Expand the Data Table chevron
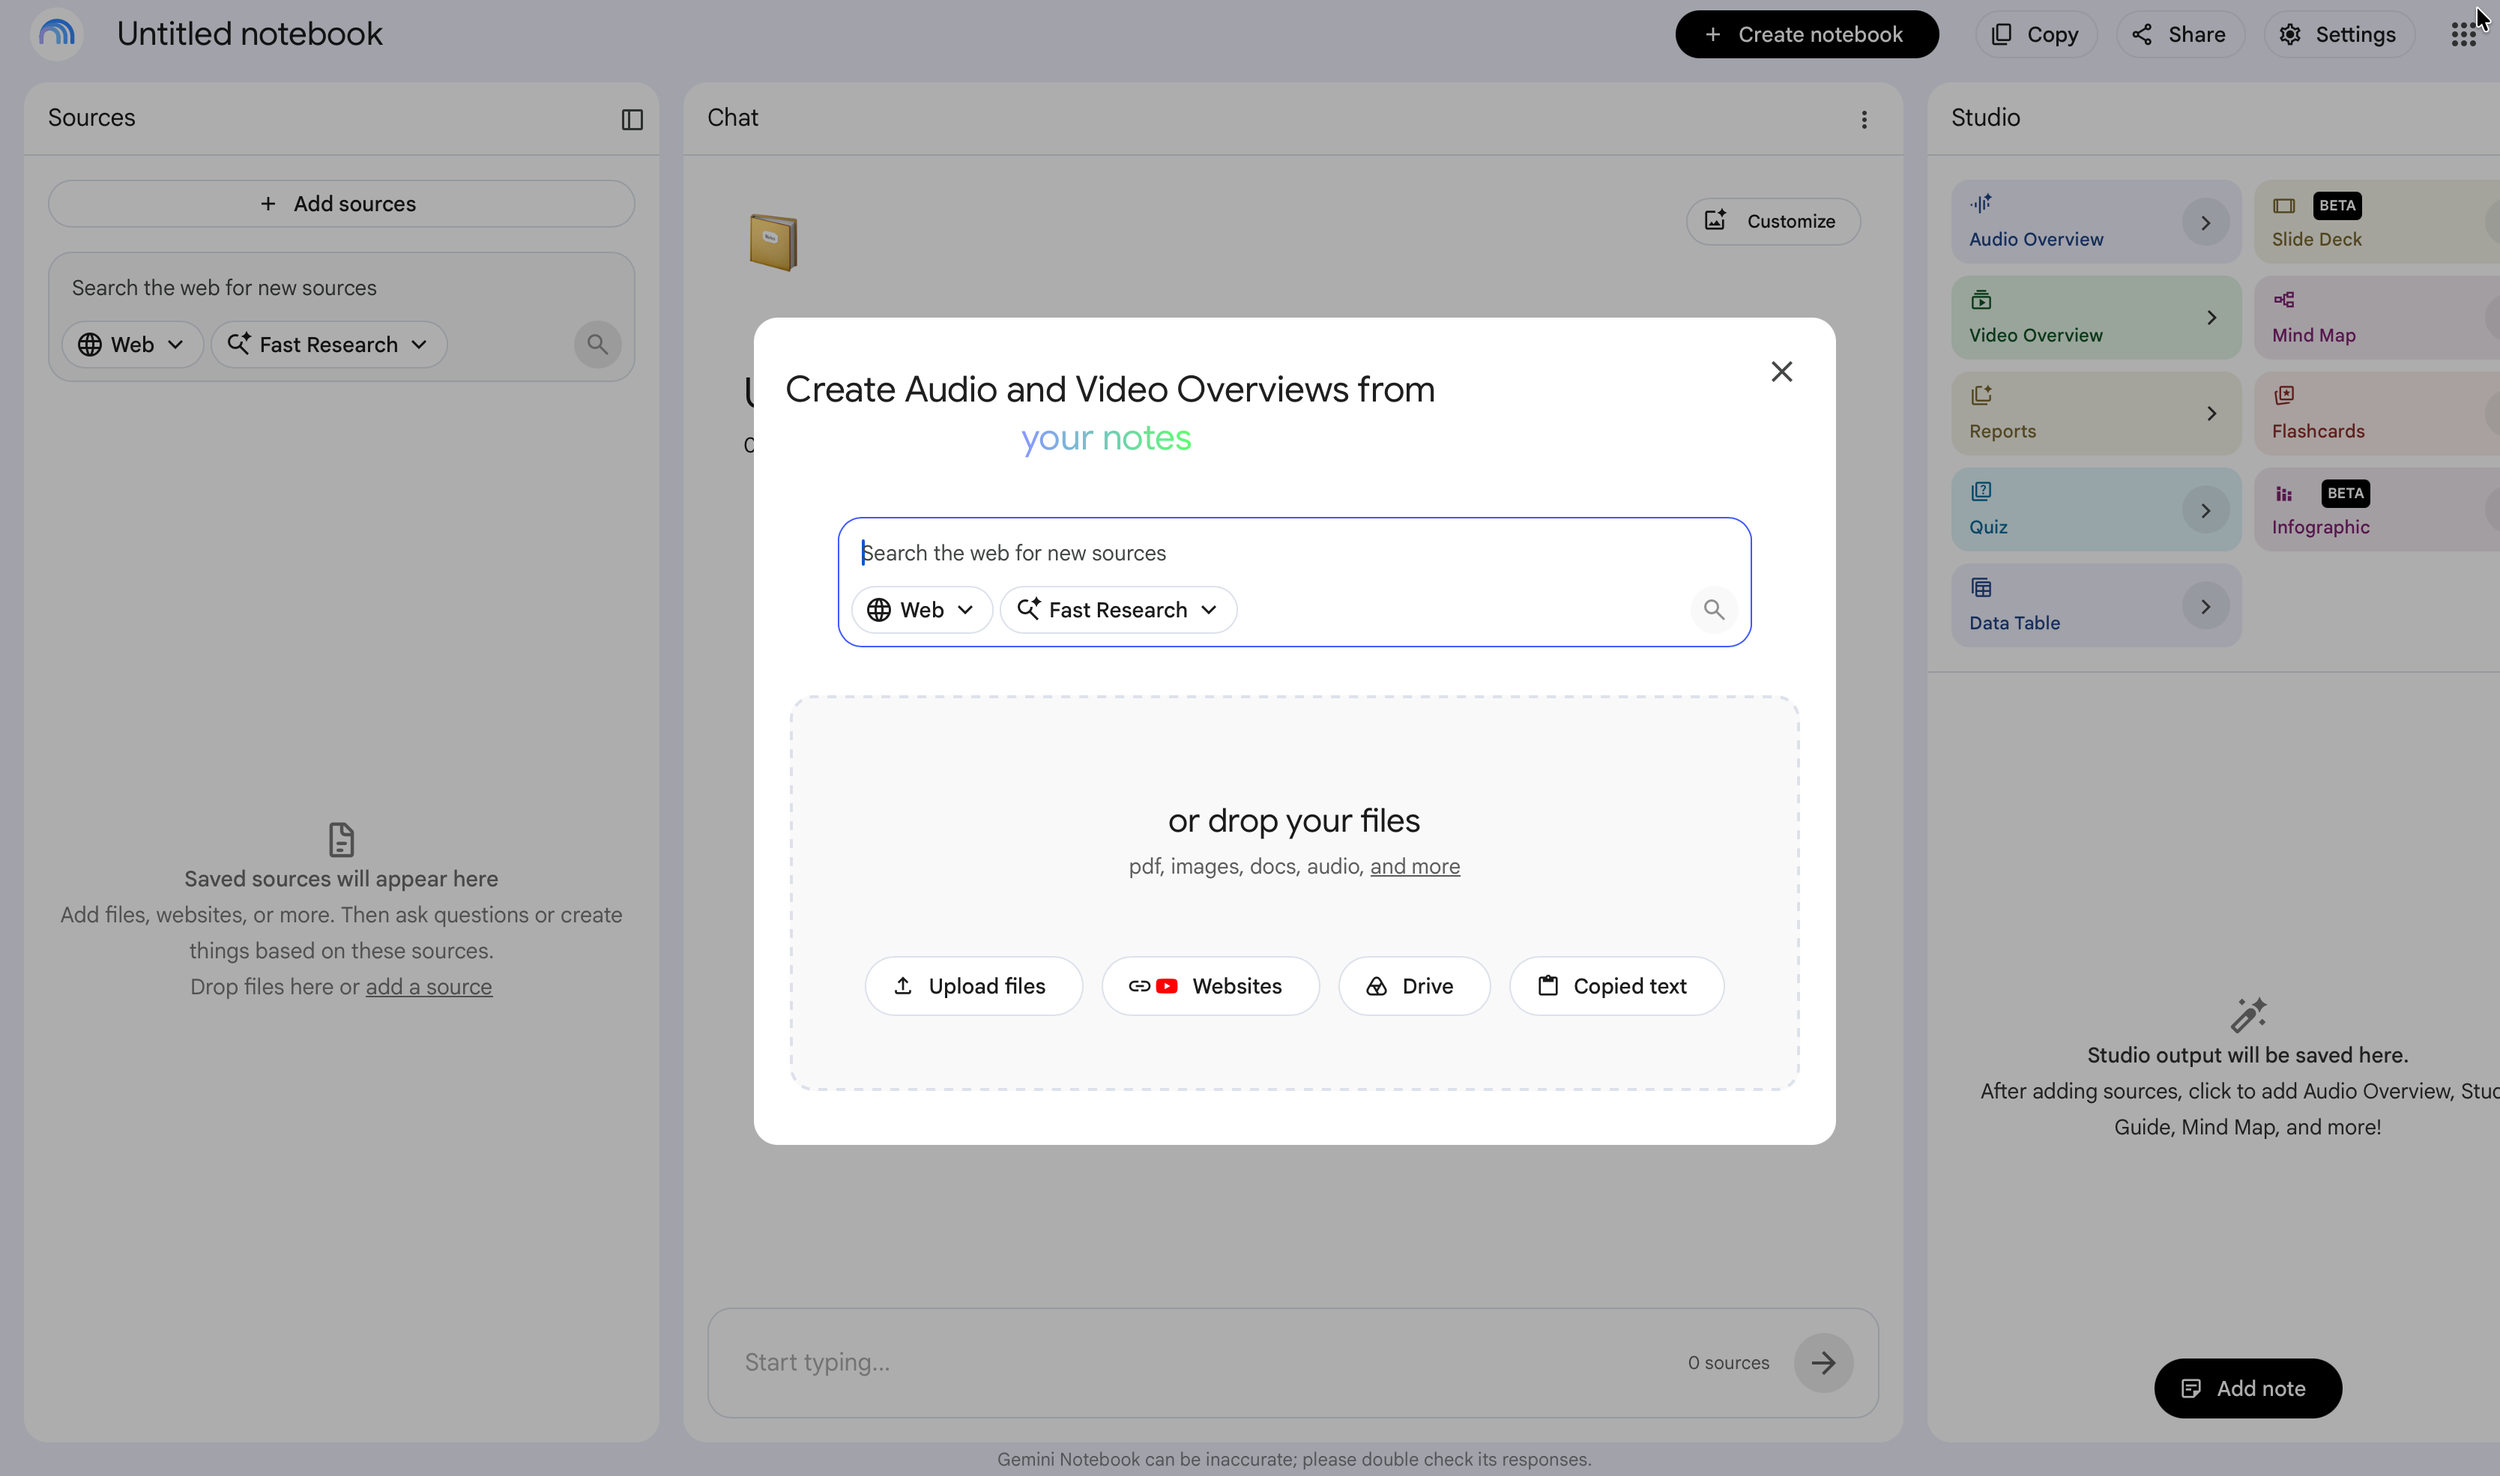This screenshot has height=1476, width=2500. click(x=2205, y=606)
